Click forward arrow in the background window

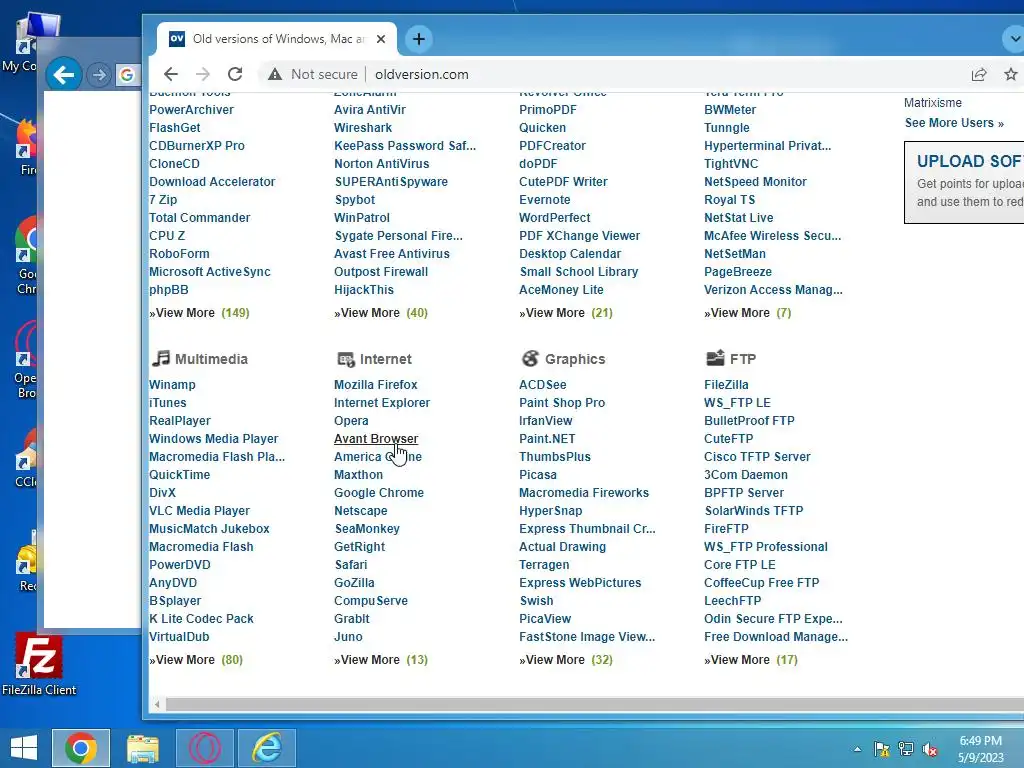(x=99, y=75)
